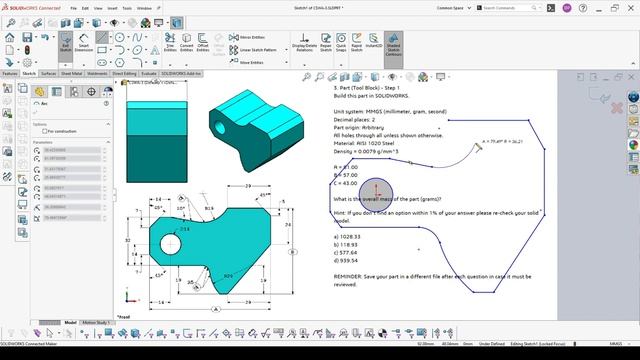Click the Offset Entities tool

tap(203, 42)
